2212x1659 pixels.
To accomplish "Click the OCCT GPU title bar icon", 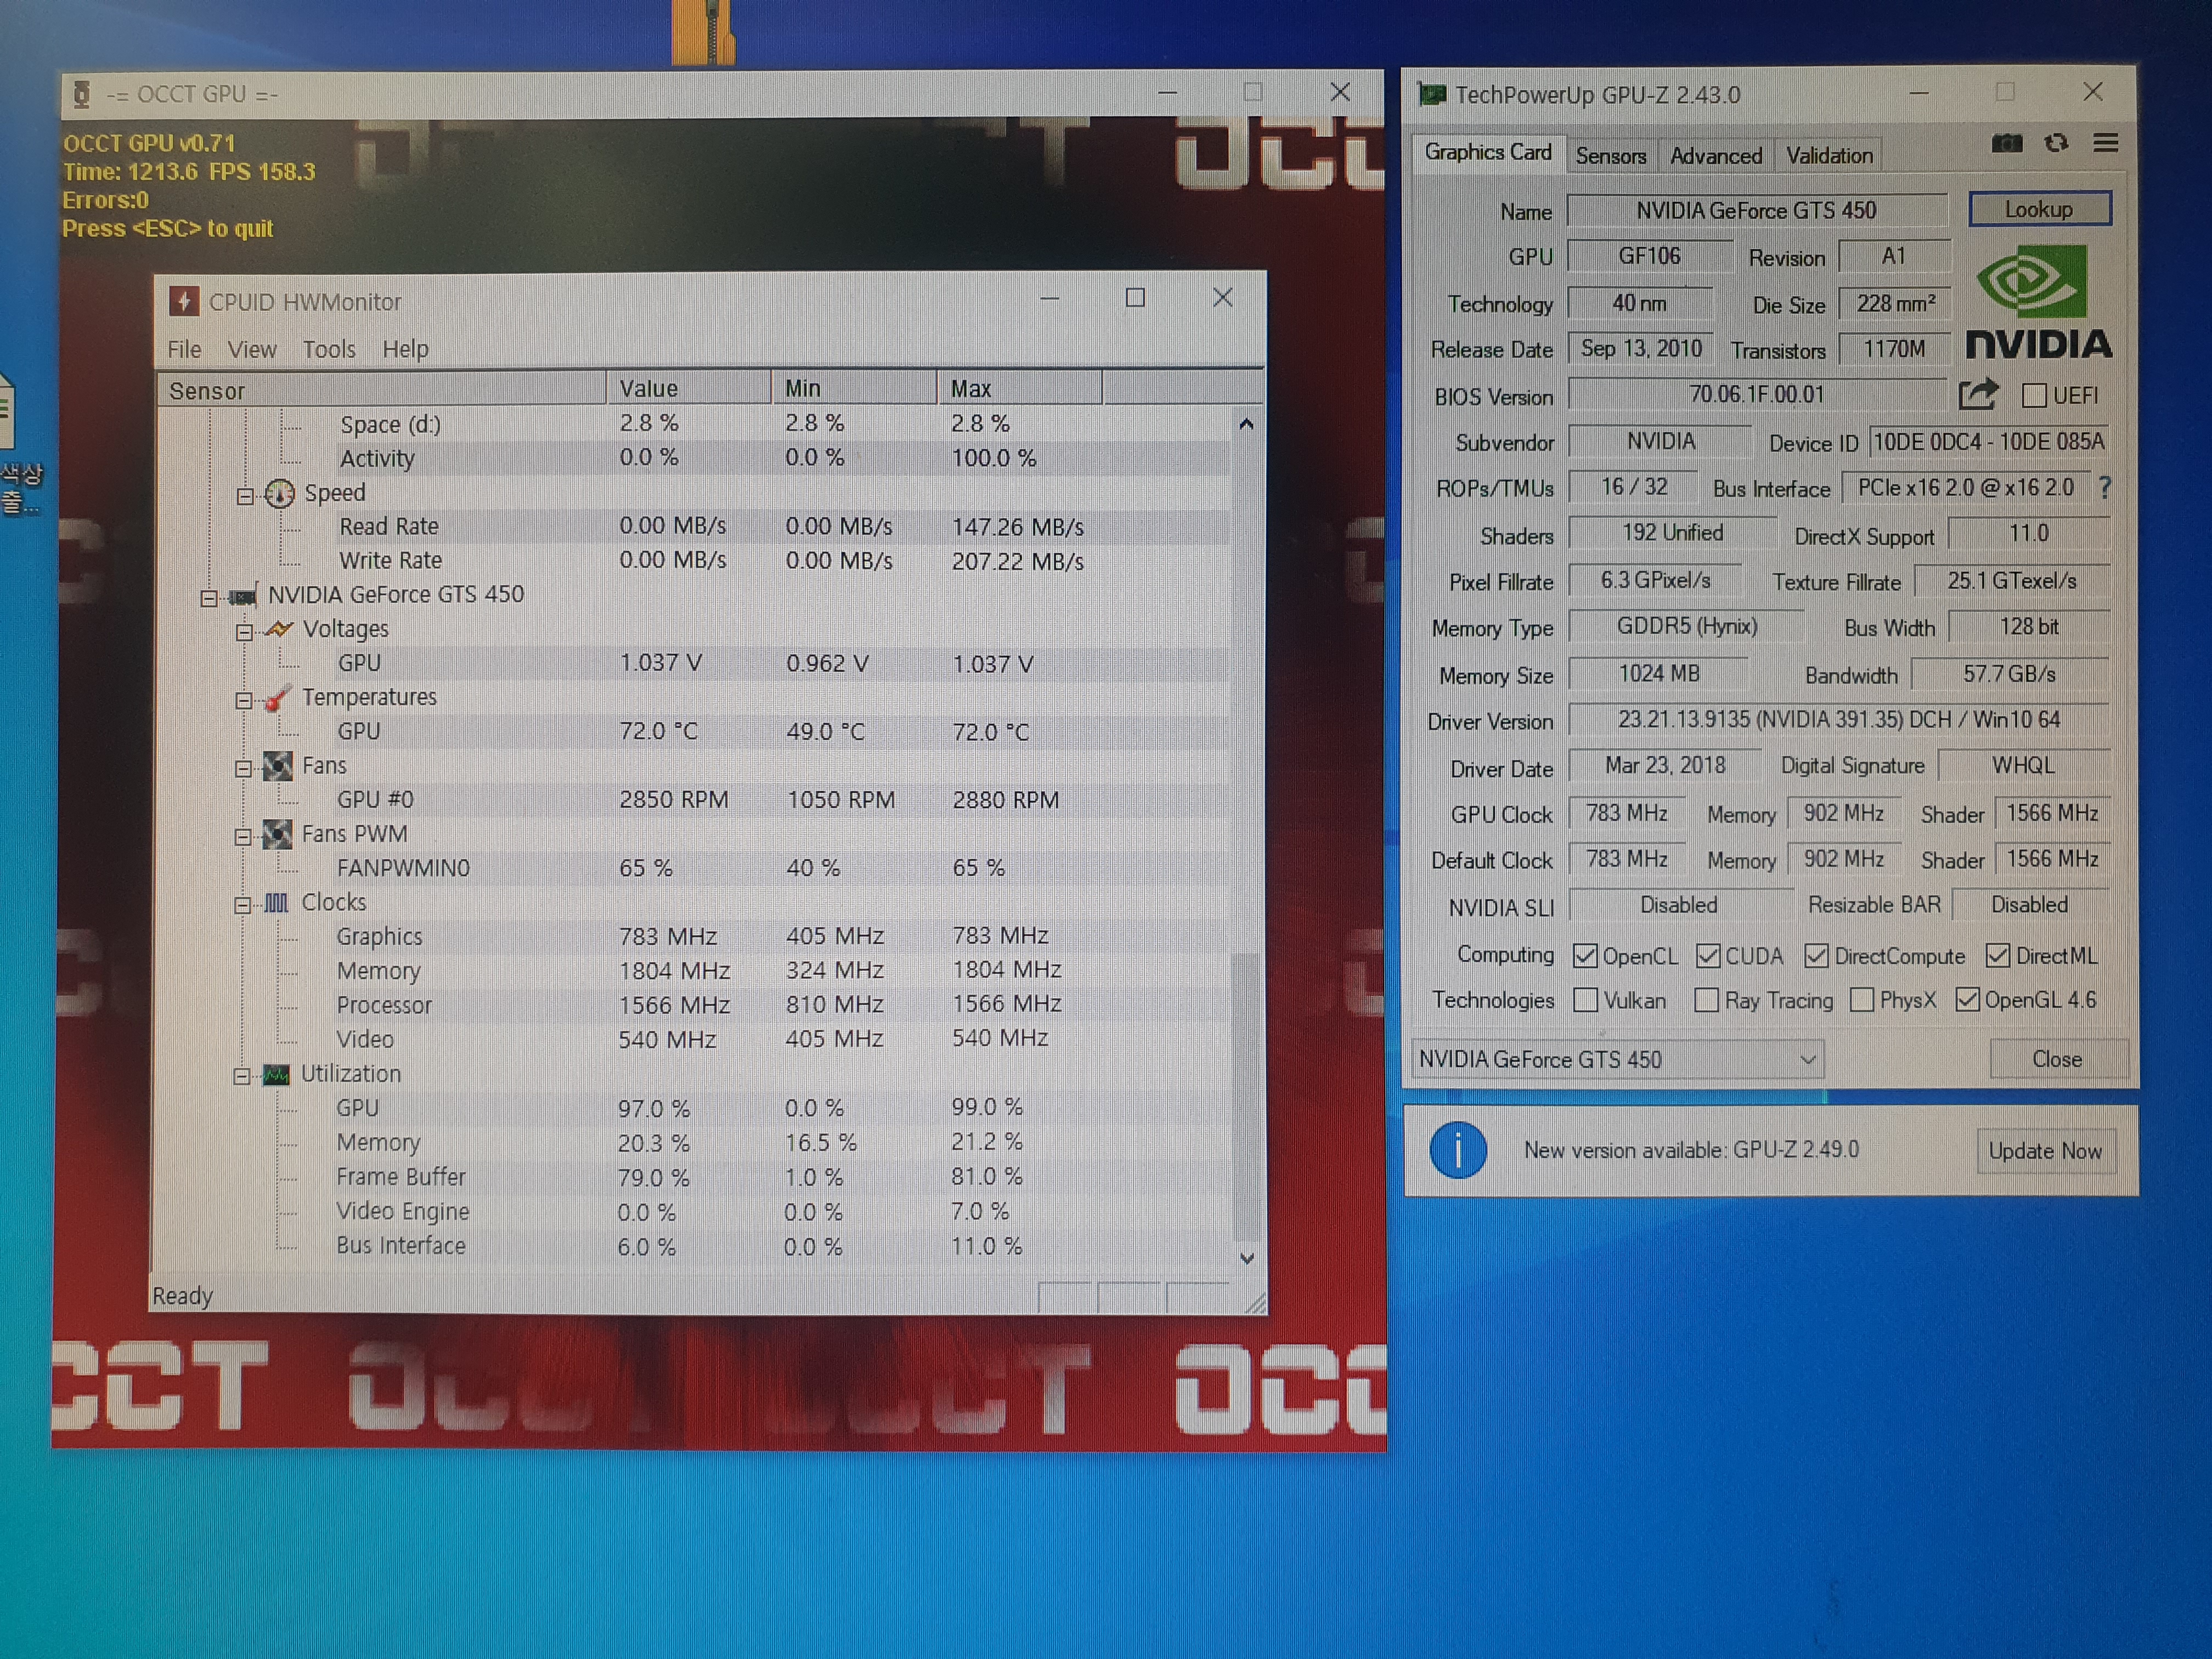I will tap(82, 95).
